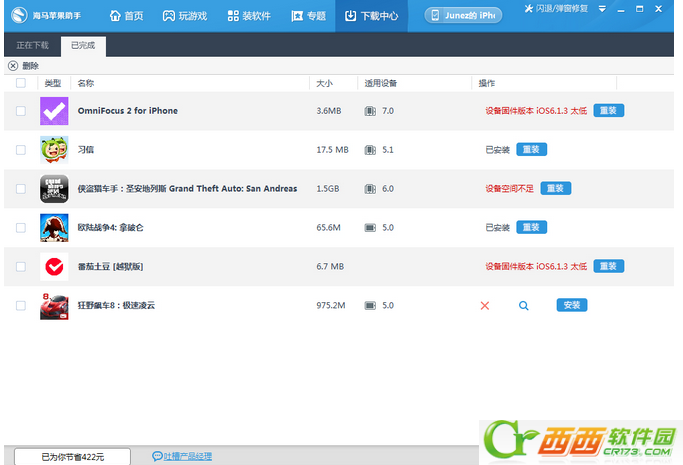683x465 pixels.
Task: Click the 狂野飙车8 app icon
Action: [54, 306]
